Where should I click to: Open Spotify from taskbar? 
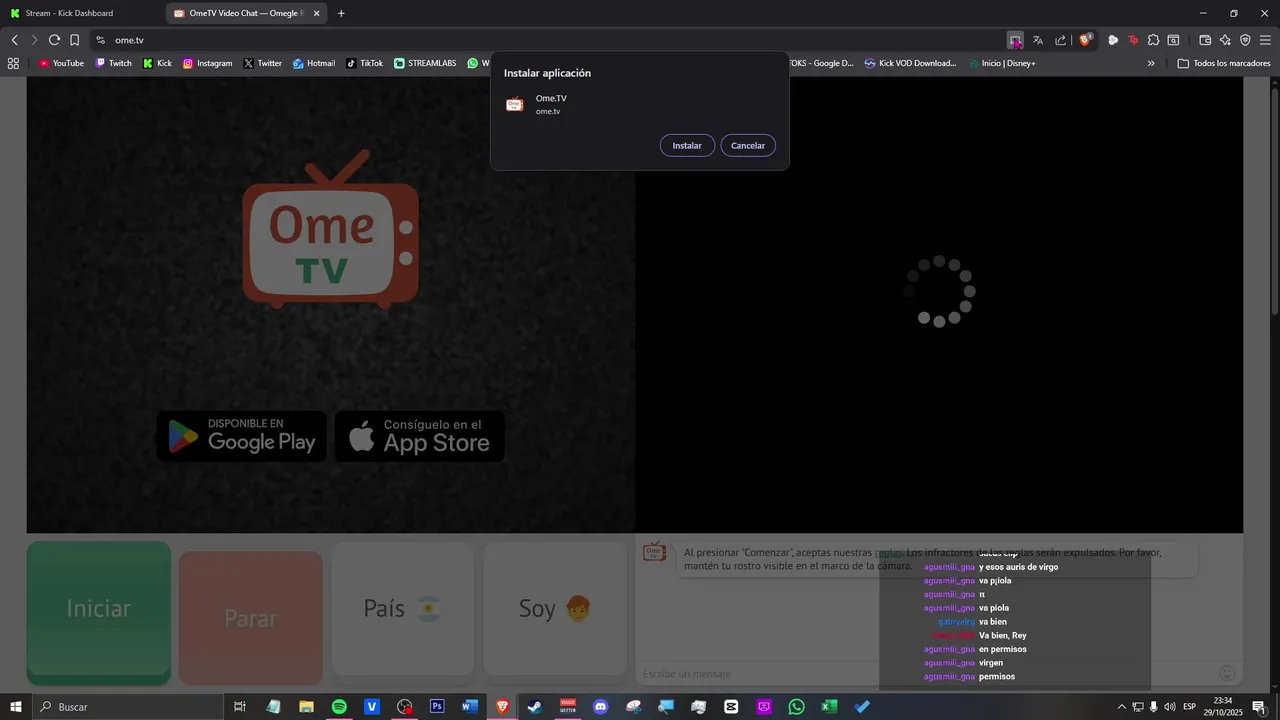click(x=339, y=707)
